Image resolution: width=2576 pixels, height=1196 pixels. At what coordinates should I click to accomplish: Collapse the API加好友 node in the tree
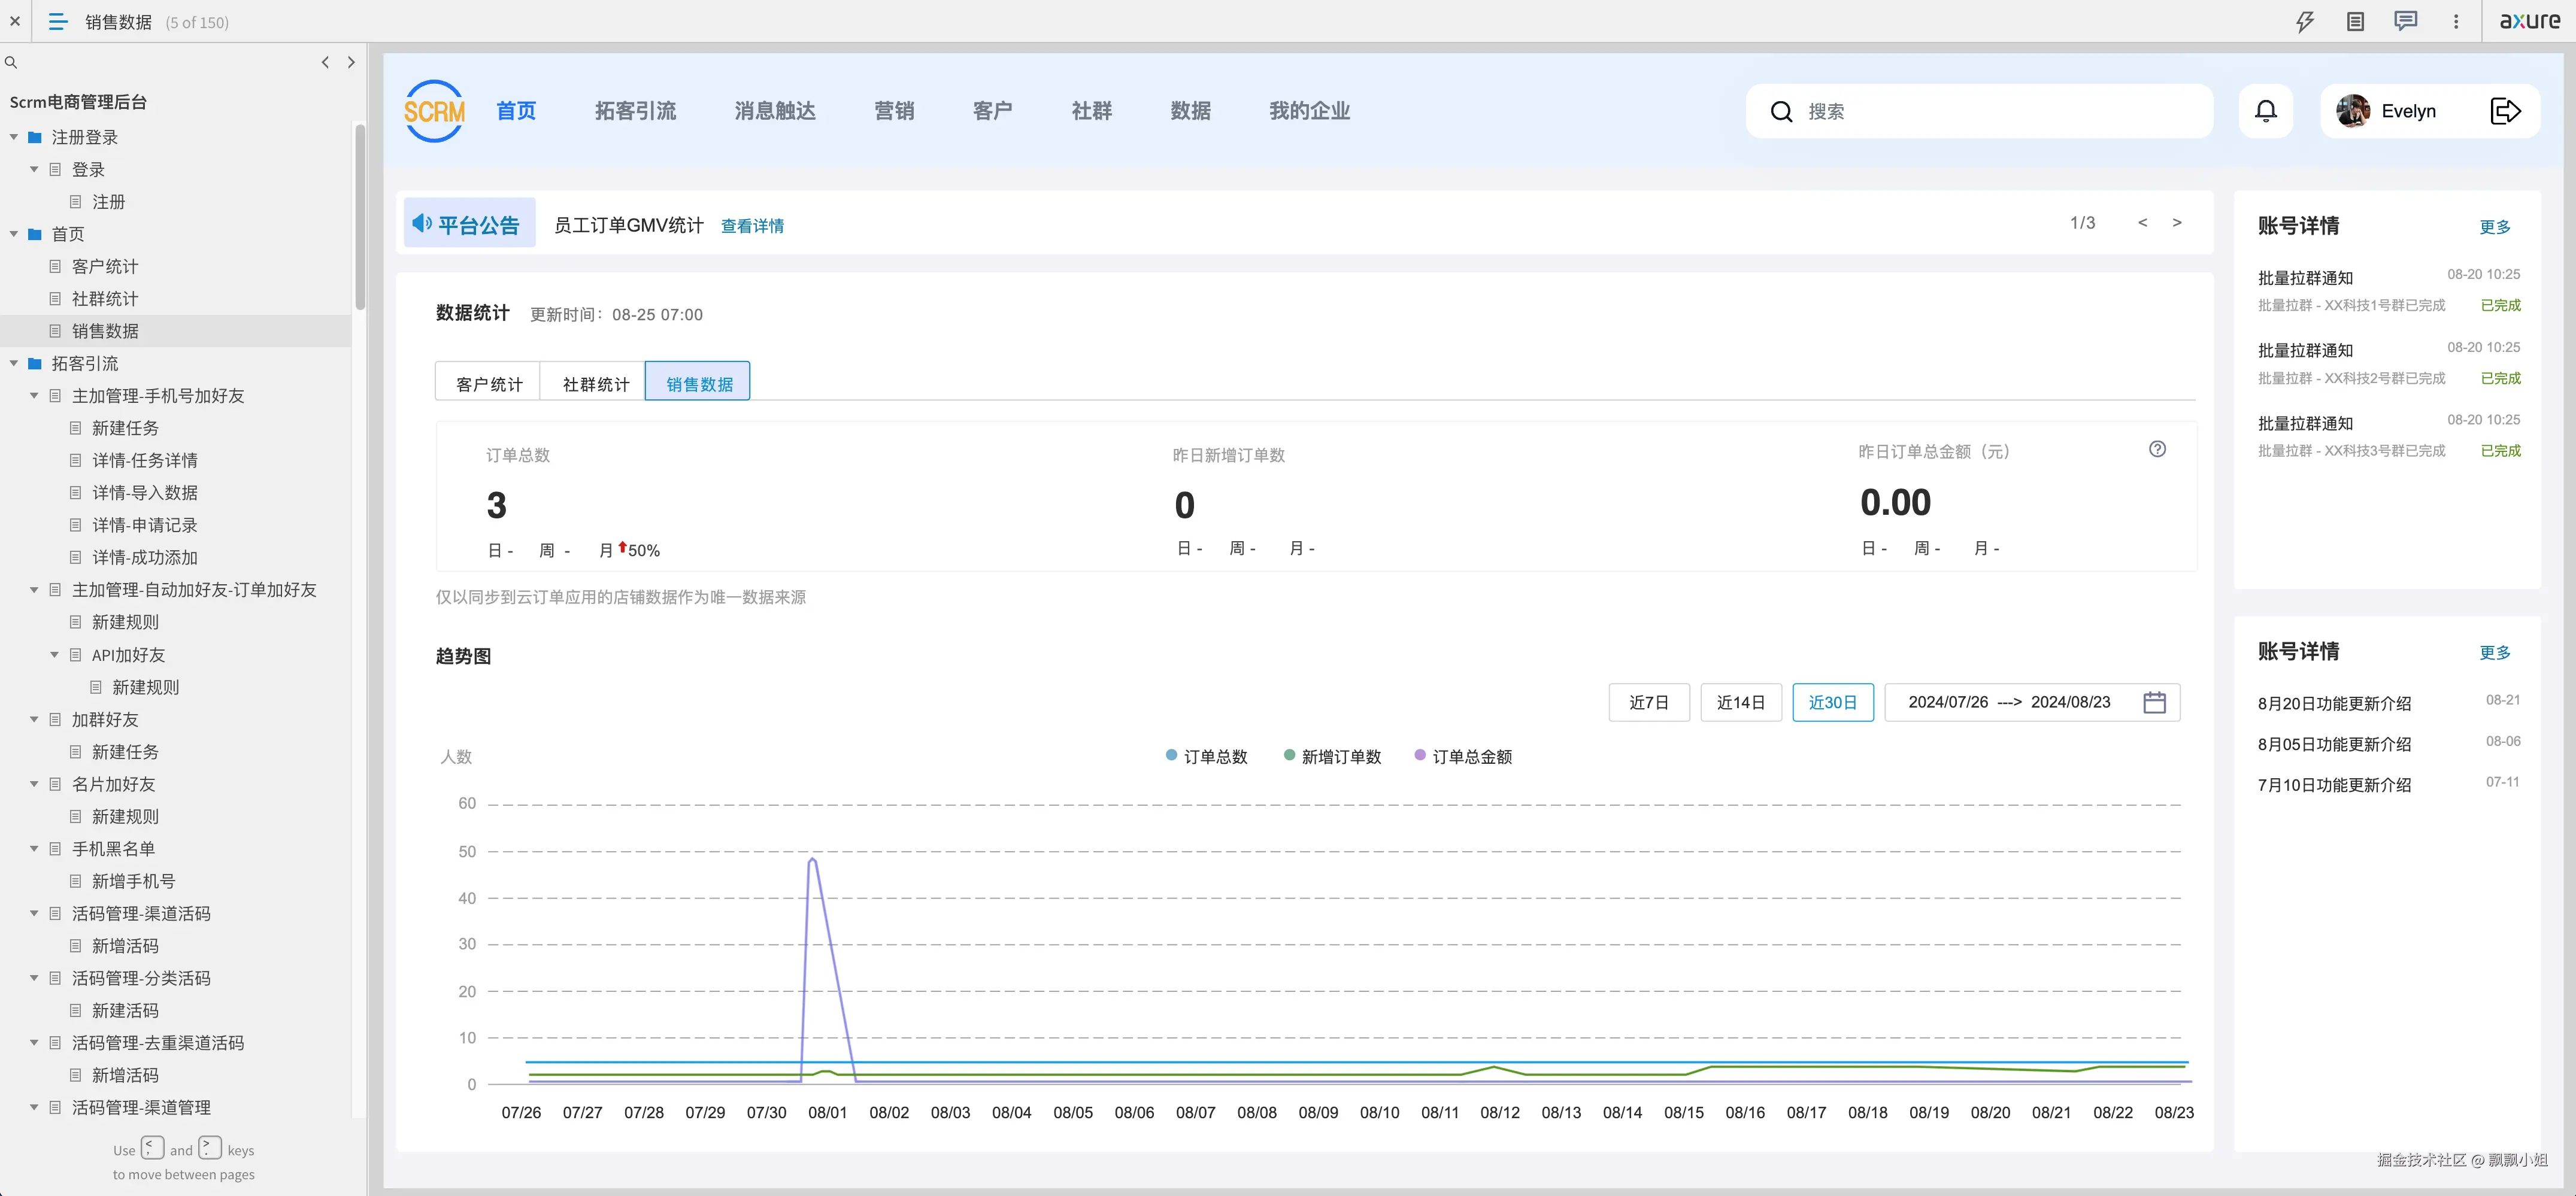(54, 655)
